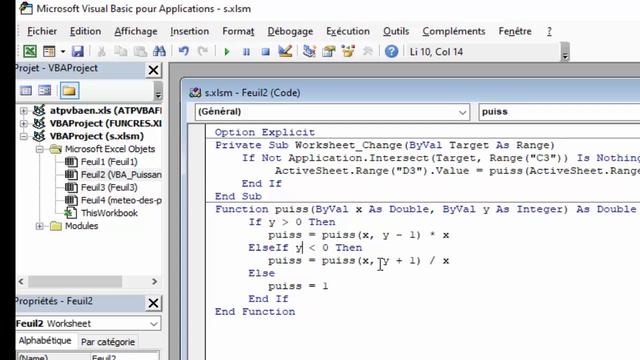This screenshot has height=360, width=640.
Task: Select atpvbaen.xls (ATPVBAEN) project
Action: pyautogui.click(x=106, y=111)
